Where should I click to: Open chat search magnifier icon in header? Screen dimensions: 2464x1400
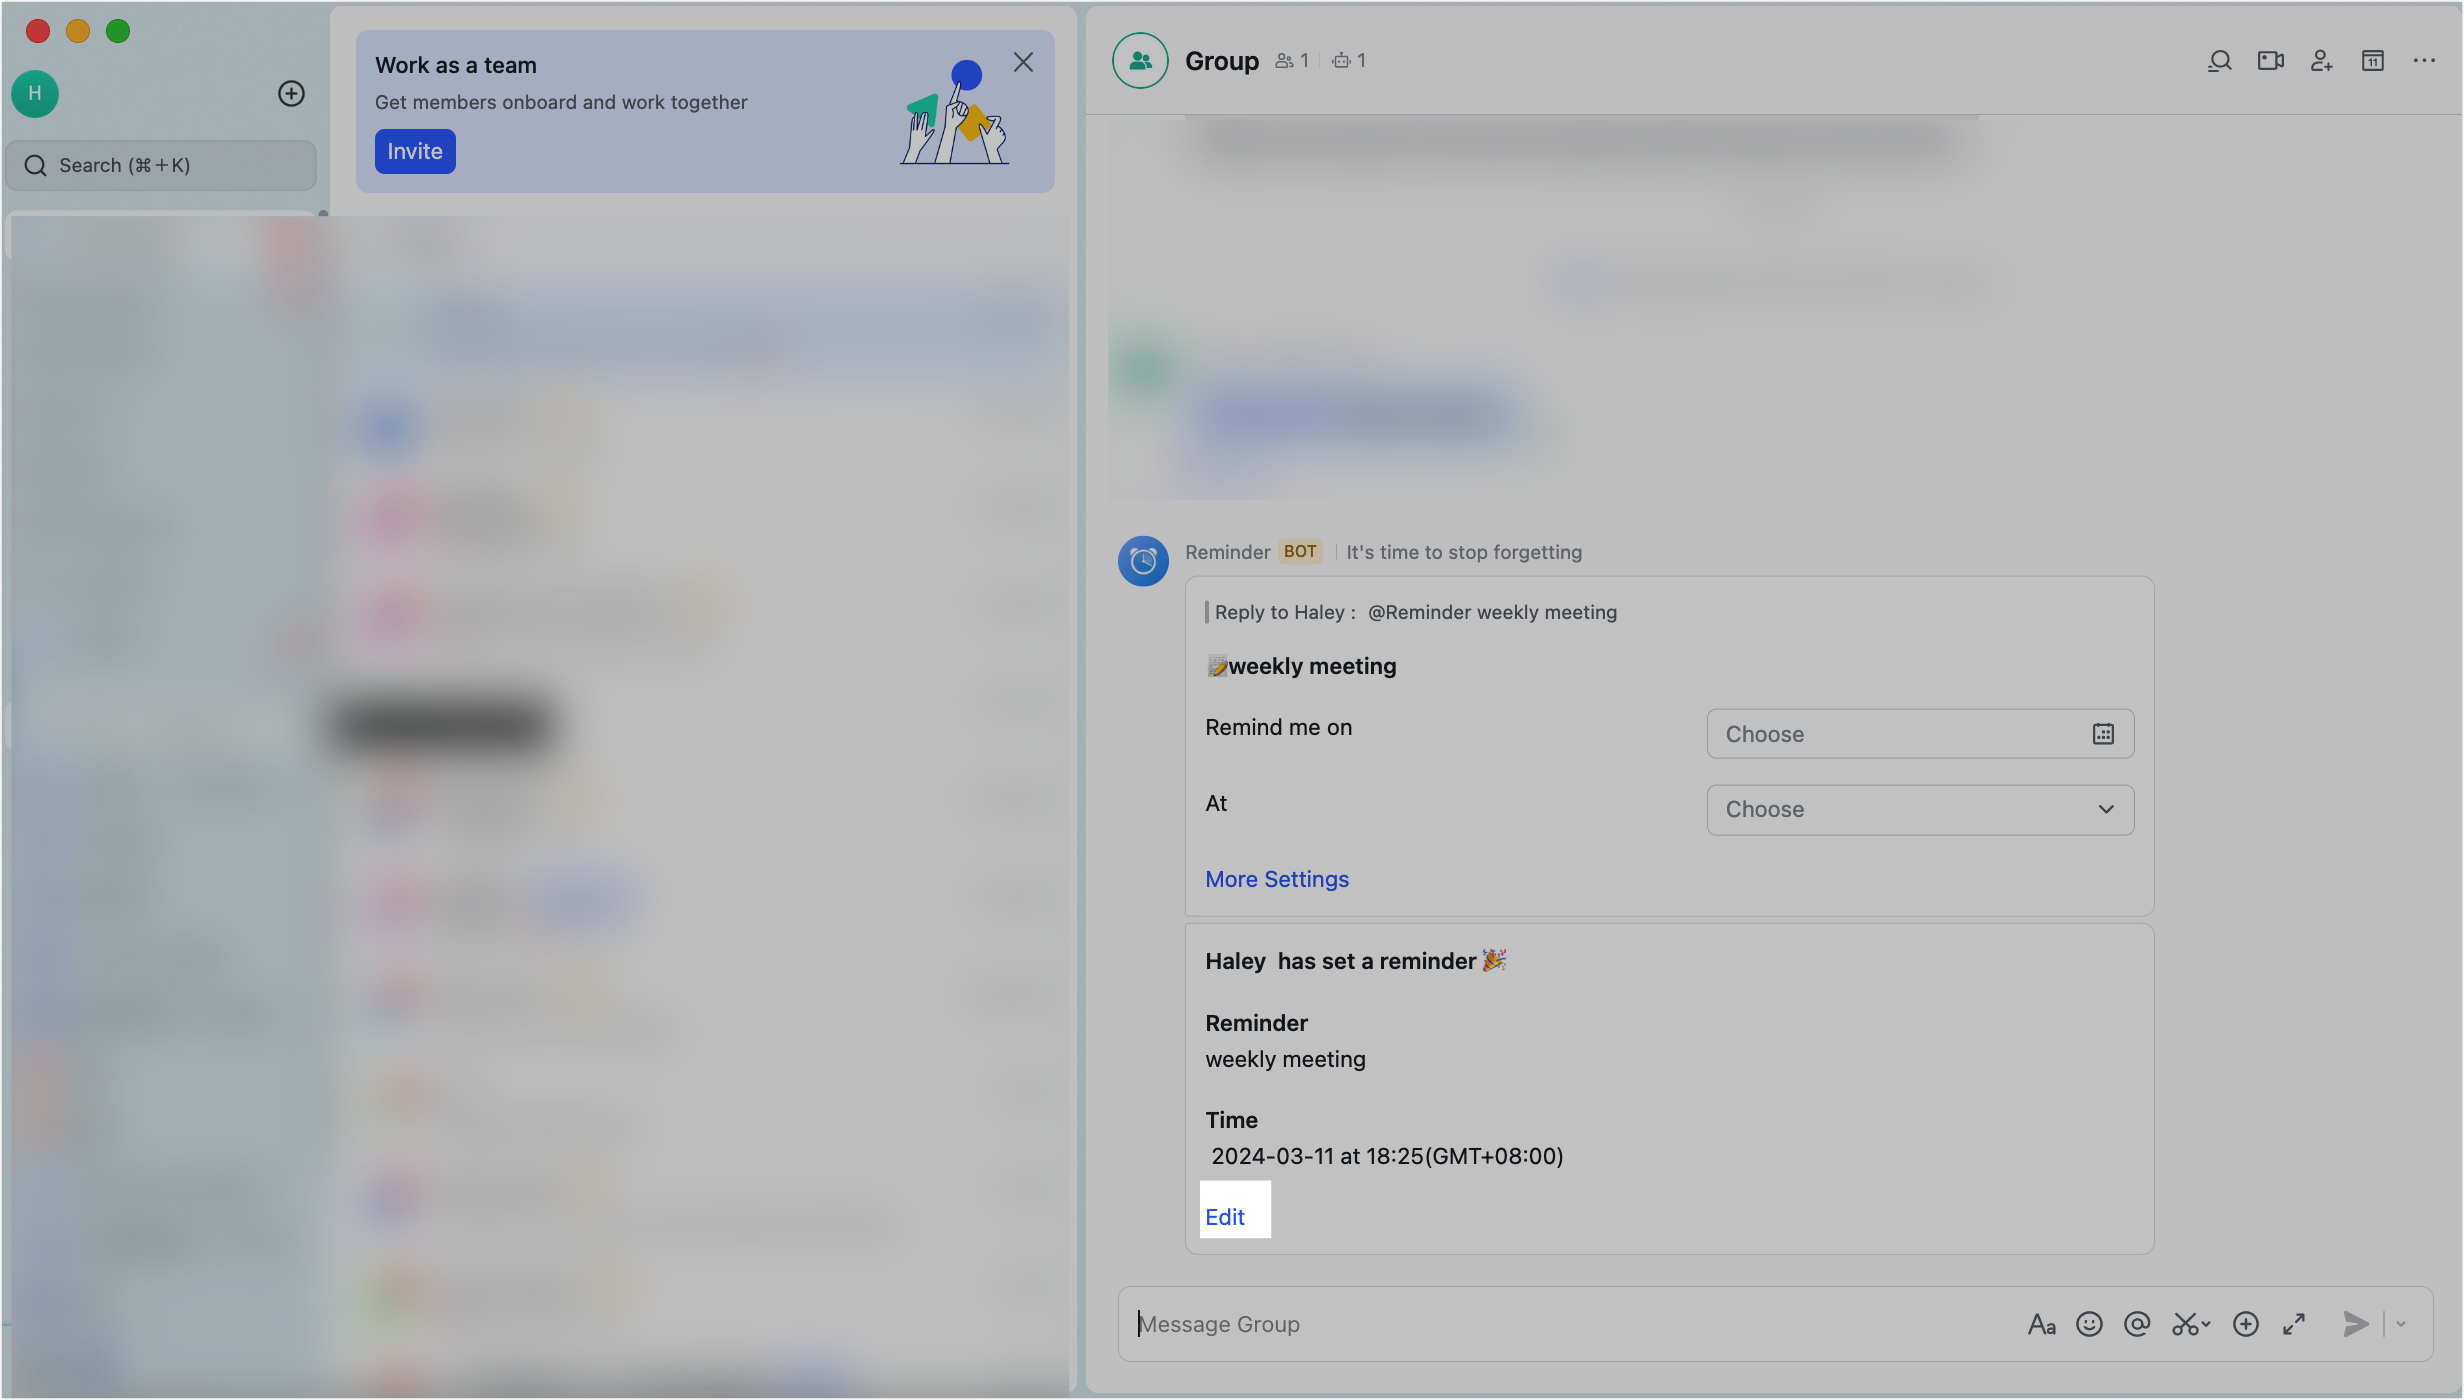[x=2219, y=61]
